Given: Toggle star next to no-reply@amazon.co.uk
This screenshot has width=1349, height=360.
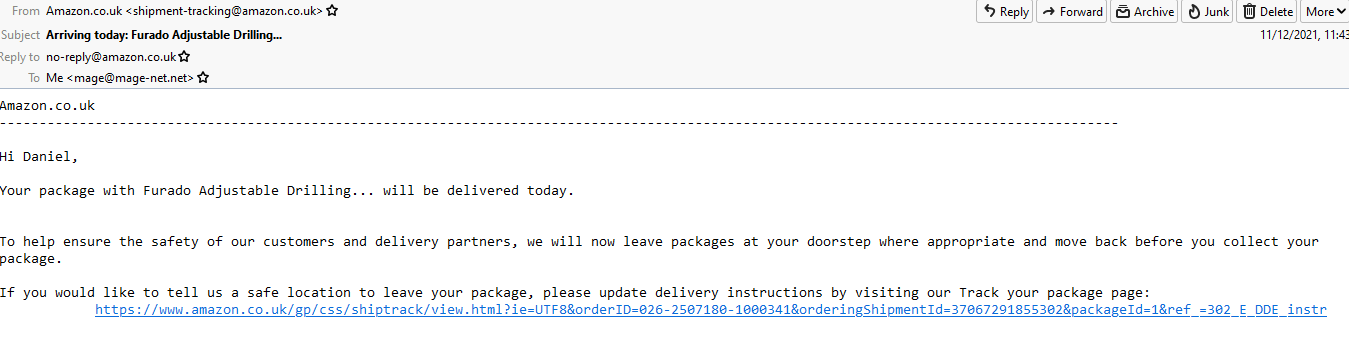Looking at the screenshot, I should point(184,57).
